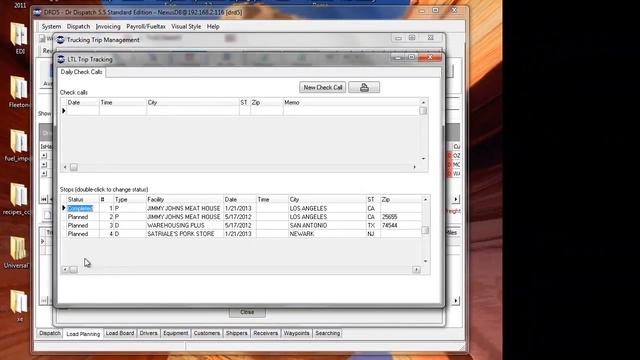Click the City column header in Check calls grid
Viewport: 640px width, 360px height.
coord(193,102)
